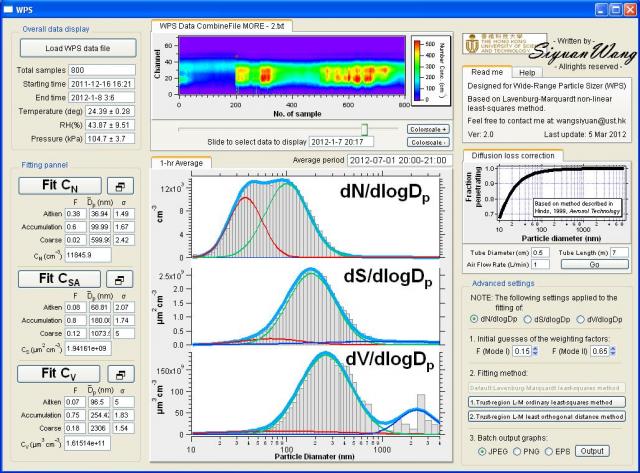Click the diffusion loss penetration curve plot

pos(563,193)
